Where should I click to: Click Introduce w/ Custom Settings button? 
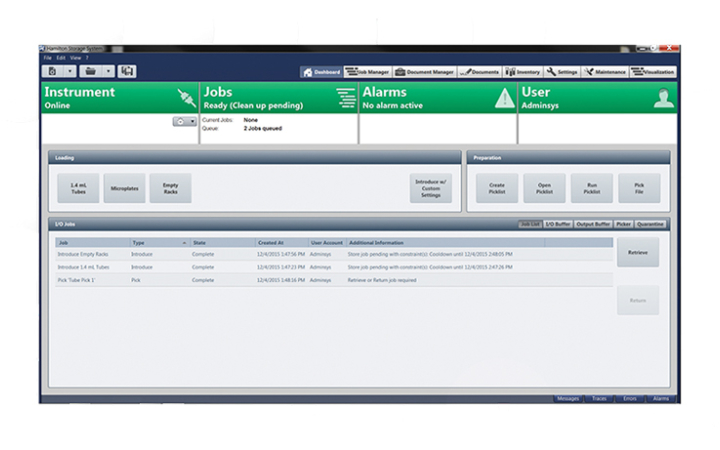tap(431, 188)
